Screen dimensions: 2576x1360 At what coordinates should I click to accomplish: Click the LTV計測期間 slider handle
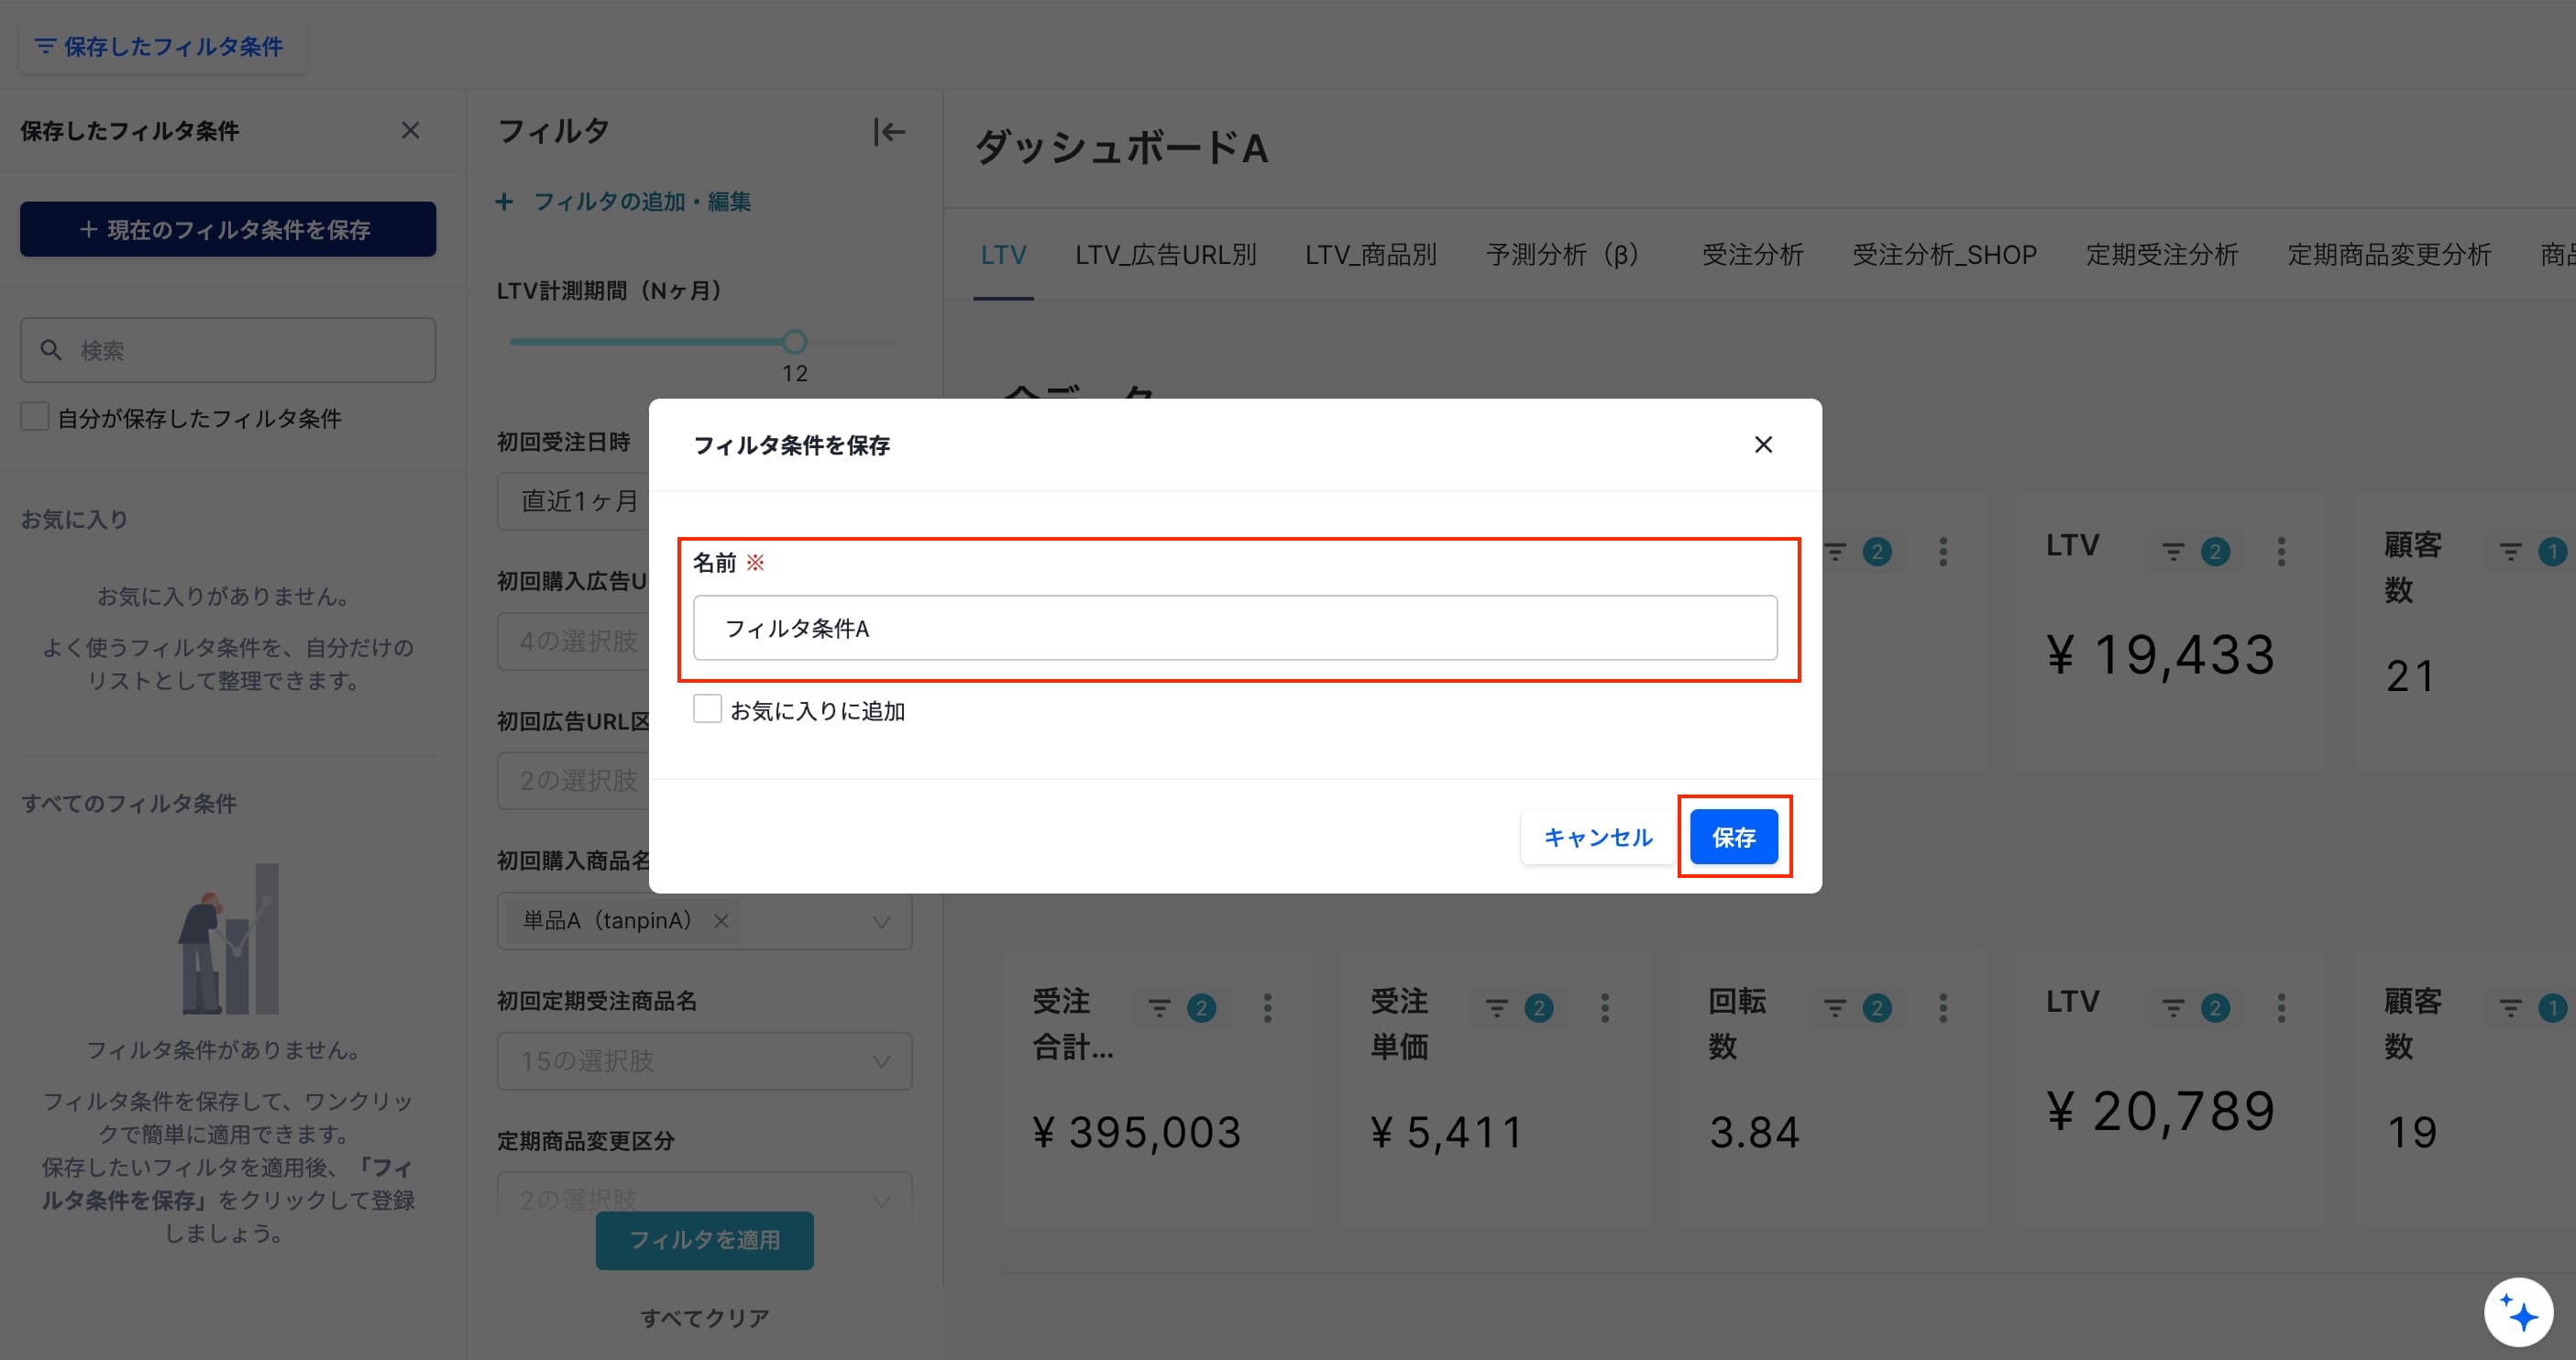click(x=794, y=342)
